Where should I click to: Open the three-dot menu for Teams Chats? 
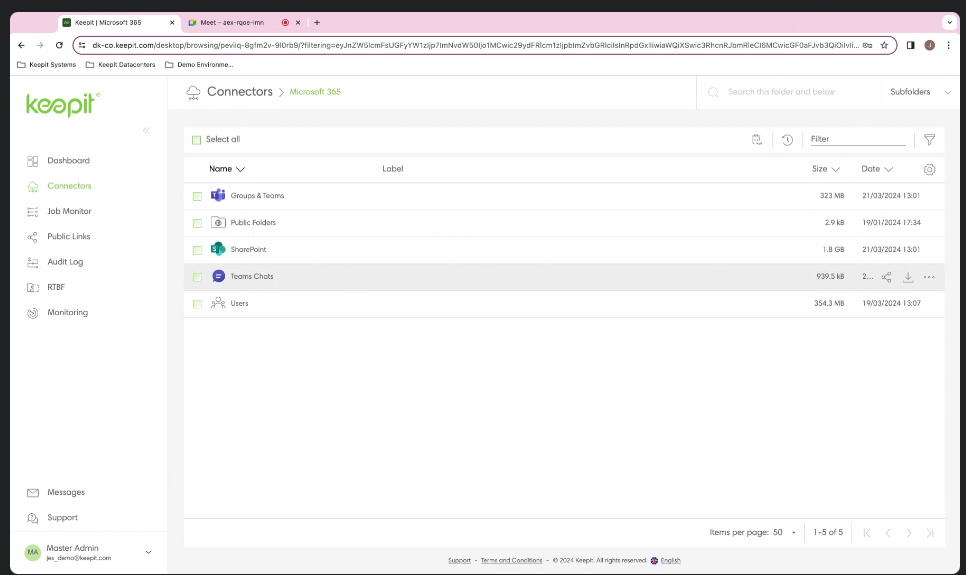[929, 277]
